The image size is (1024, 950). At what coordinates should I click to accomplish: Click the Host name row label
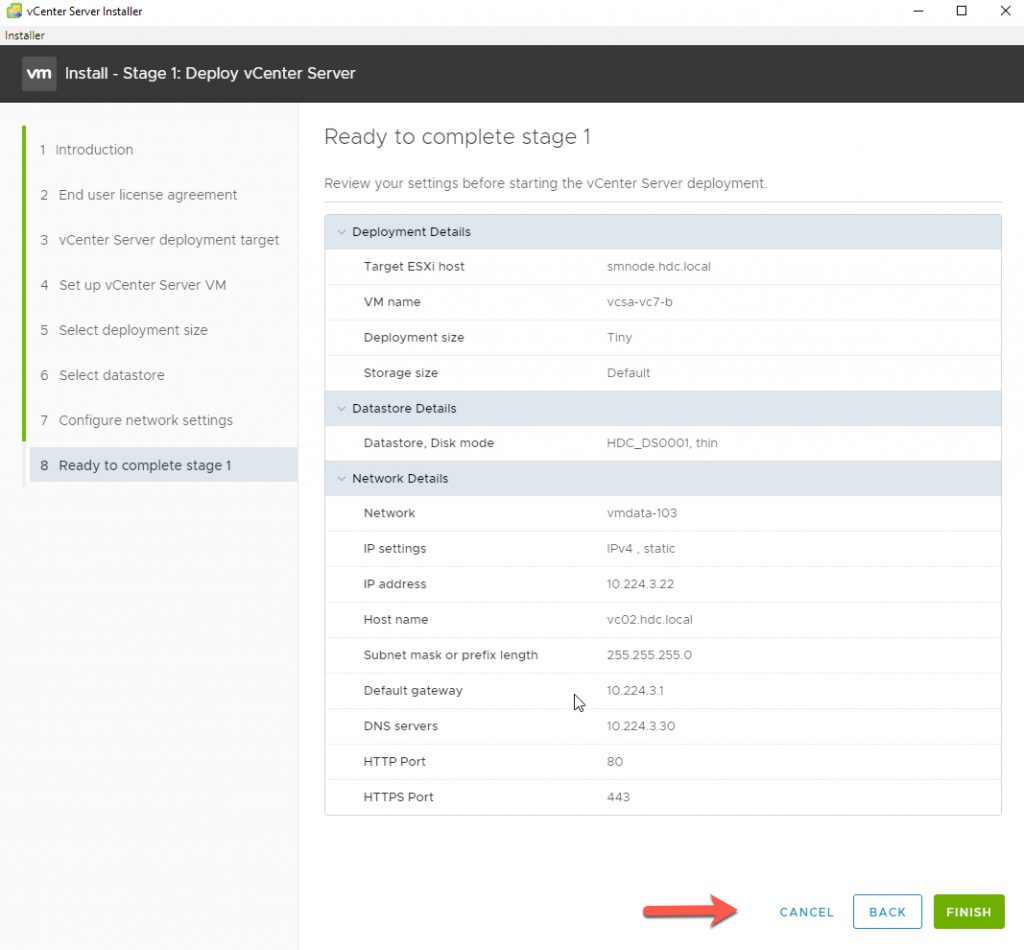396,620
